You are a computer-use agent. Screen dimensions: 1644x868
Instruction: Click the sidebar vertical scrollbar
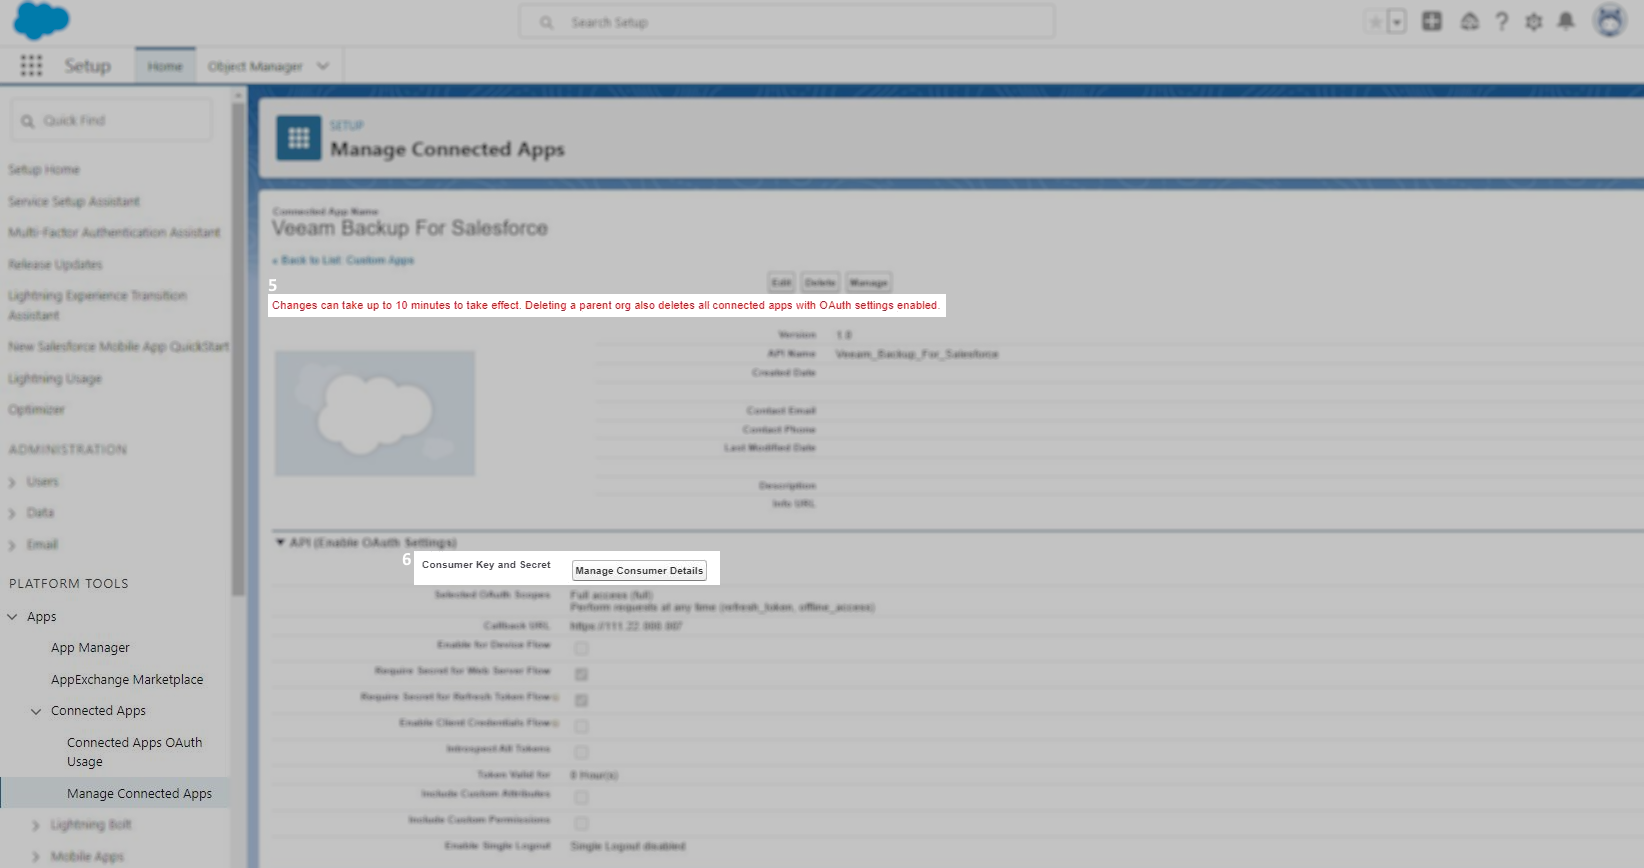(238, 350)
